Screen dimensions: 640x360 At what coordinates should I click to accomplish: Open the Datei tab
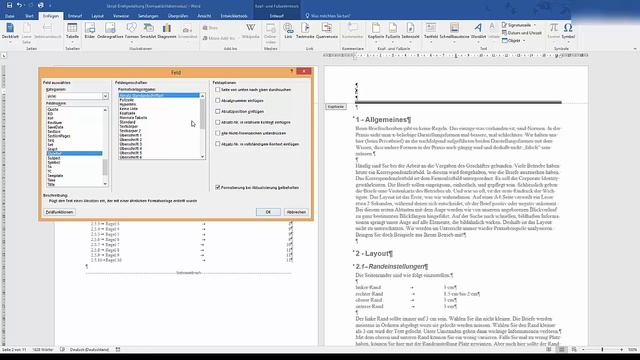(x=10, y=16)
